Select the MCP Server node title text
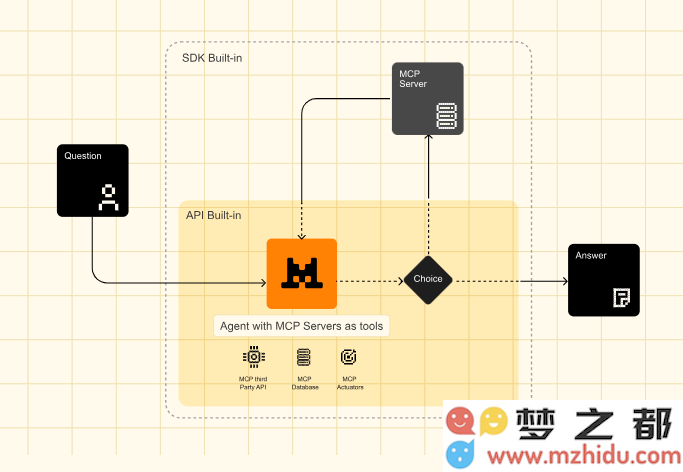The width and height of the screenshot is (683, 472). (x=413, y=79)
